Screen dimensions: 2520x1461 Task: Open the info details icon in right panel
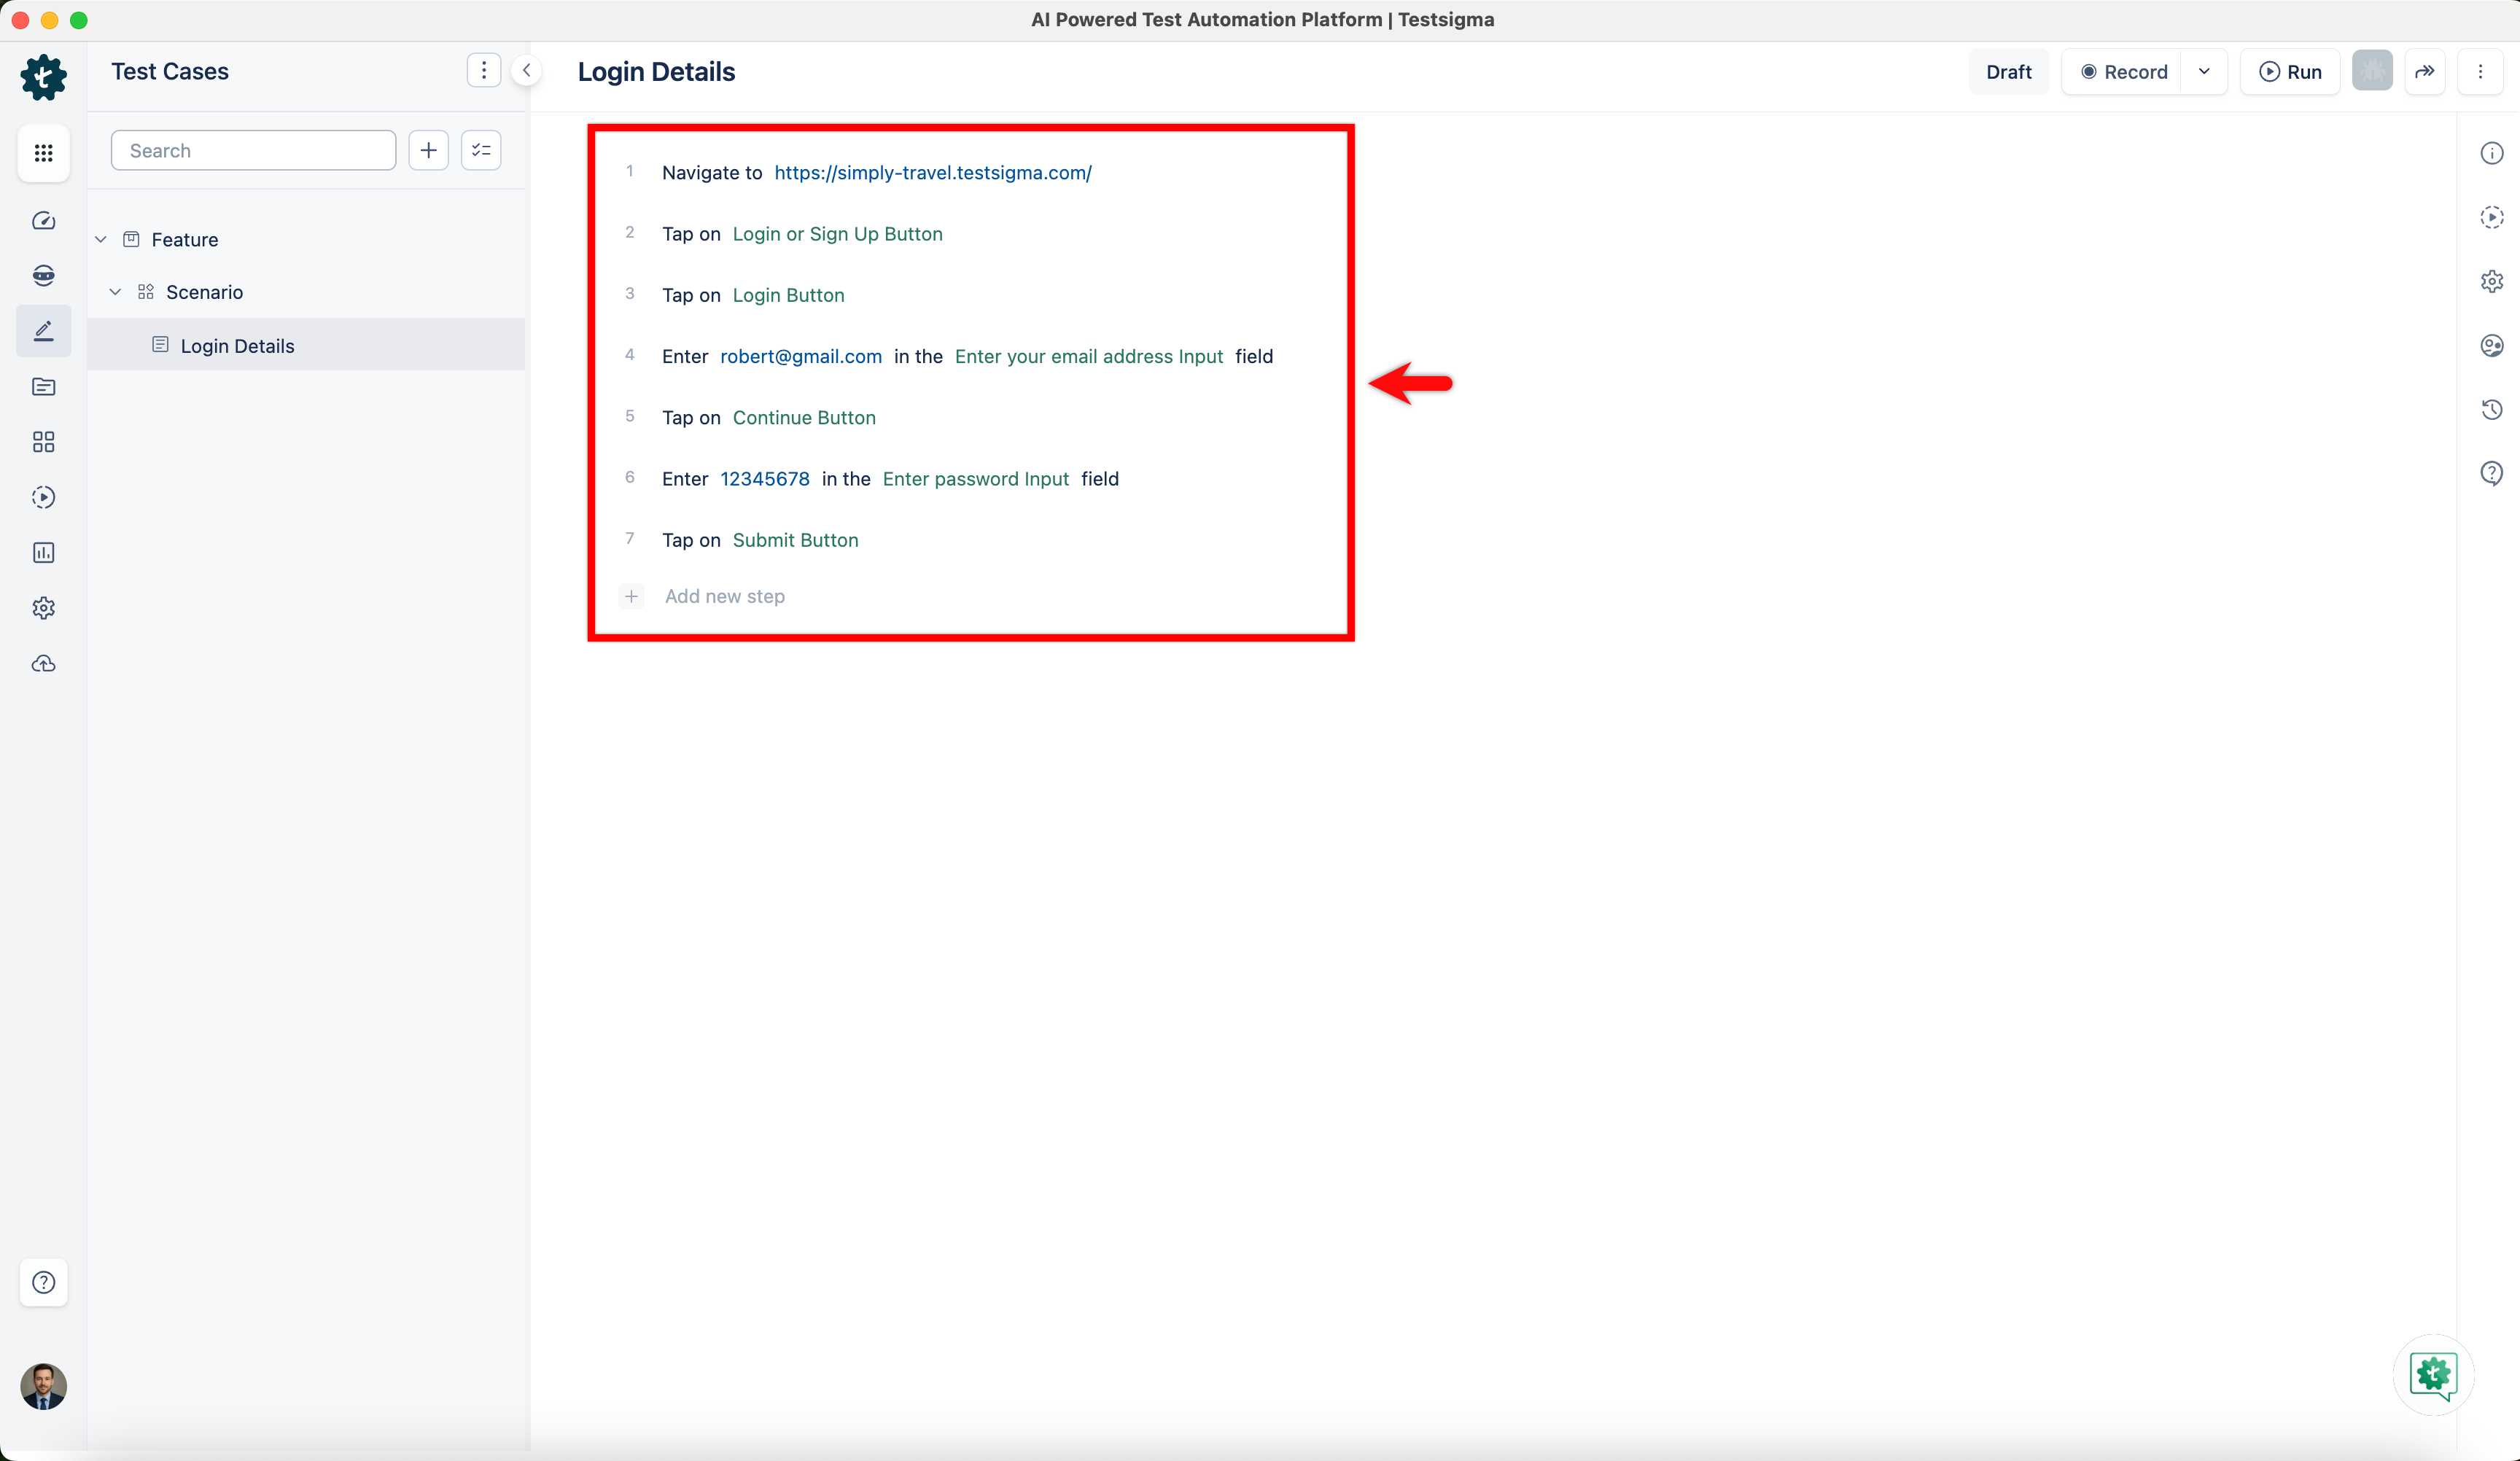(x=2491, y=153)
